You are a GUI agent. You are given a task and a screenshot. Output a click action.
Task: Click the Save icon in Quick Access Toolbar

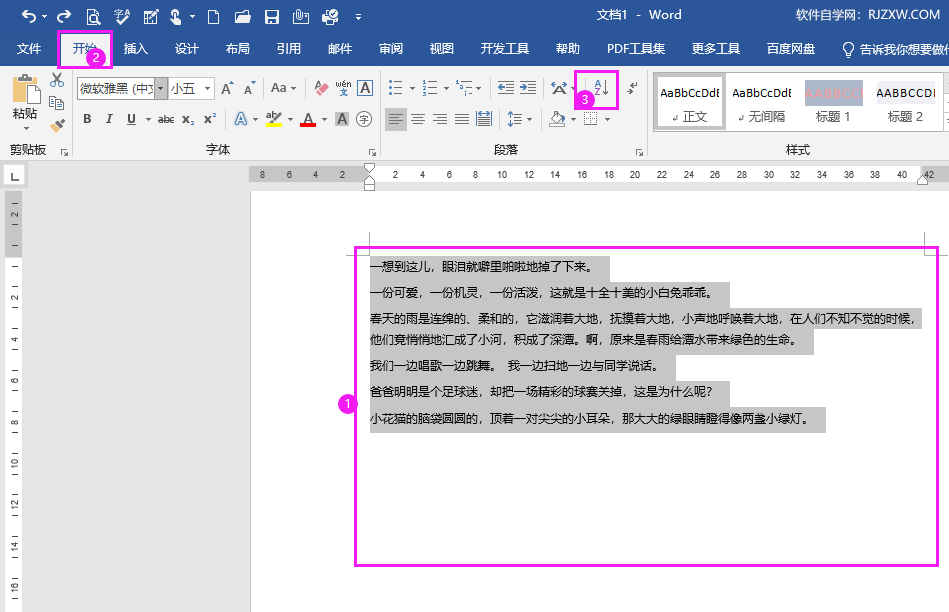click(x=273, y=16)
